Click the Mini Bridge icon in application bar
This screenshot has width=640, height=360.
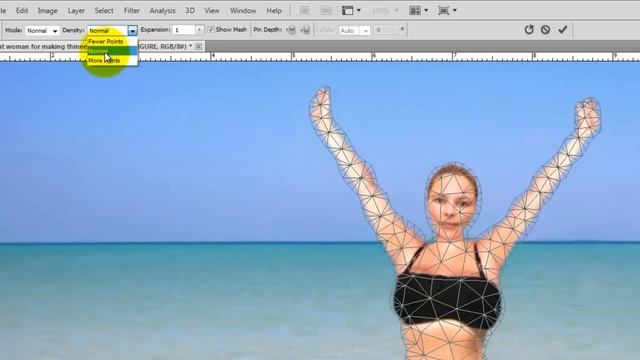click(326, 11)
